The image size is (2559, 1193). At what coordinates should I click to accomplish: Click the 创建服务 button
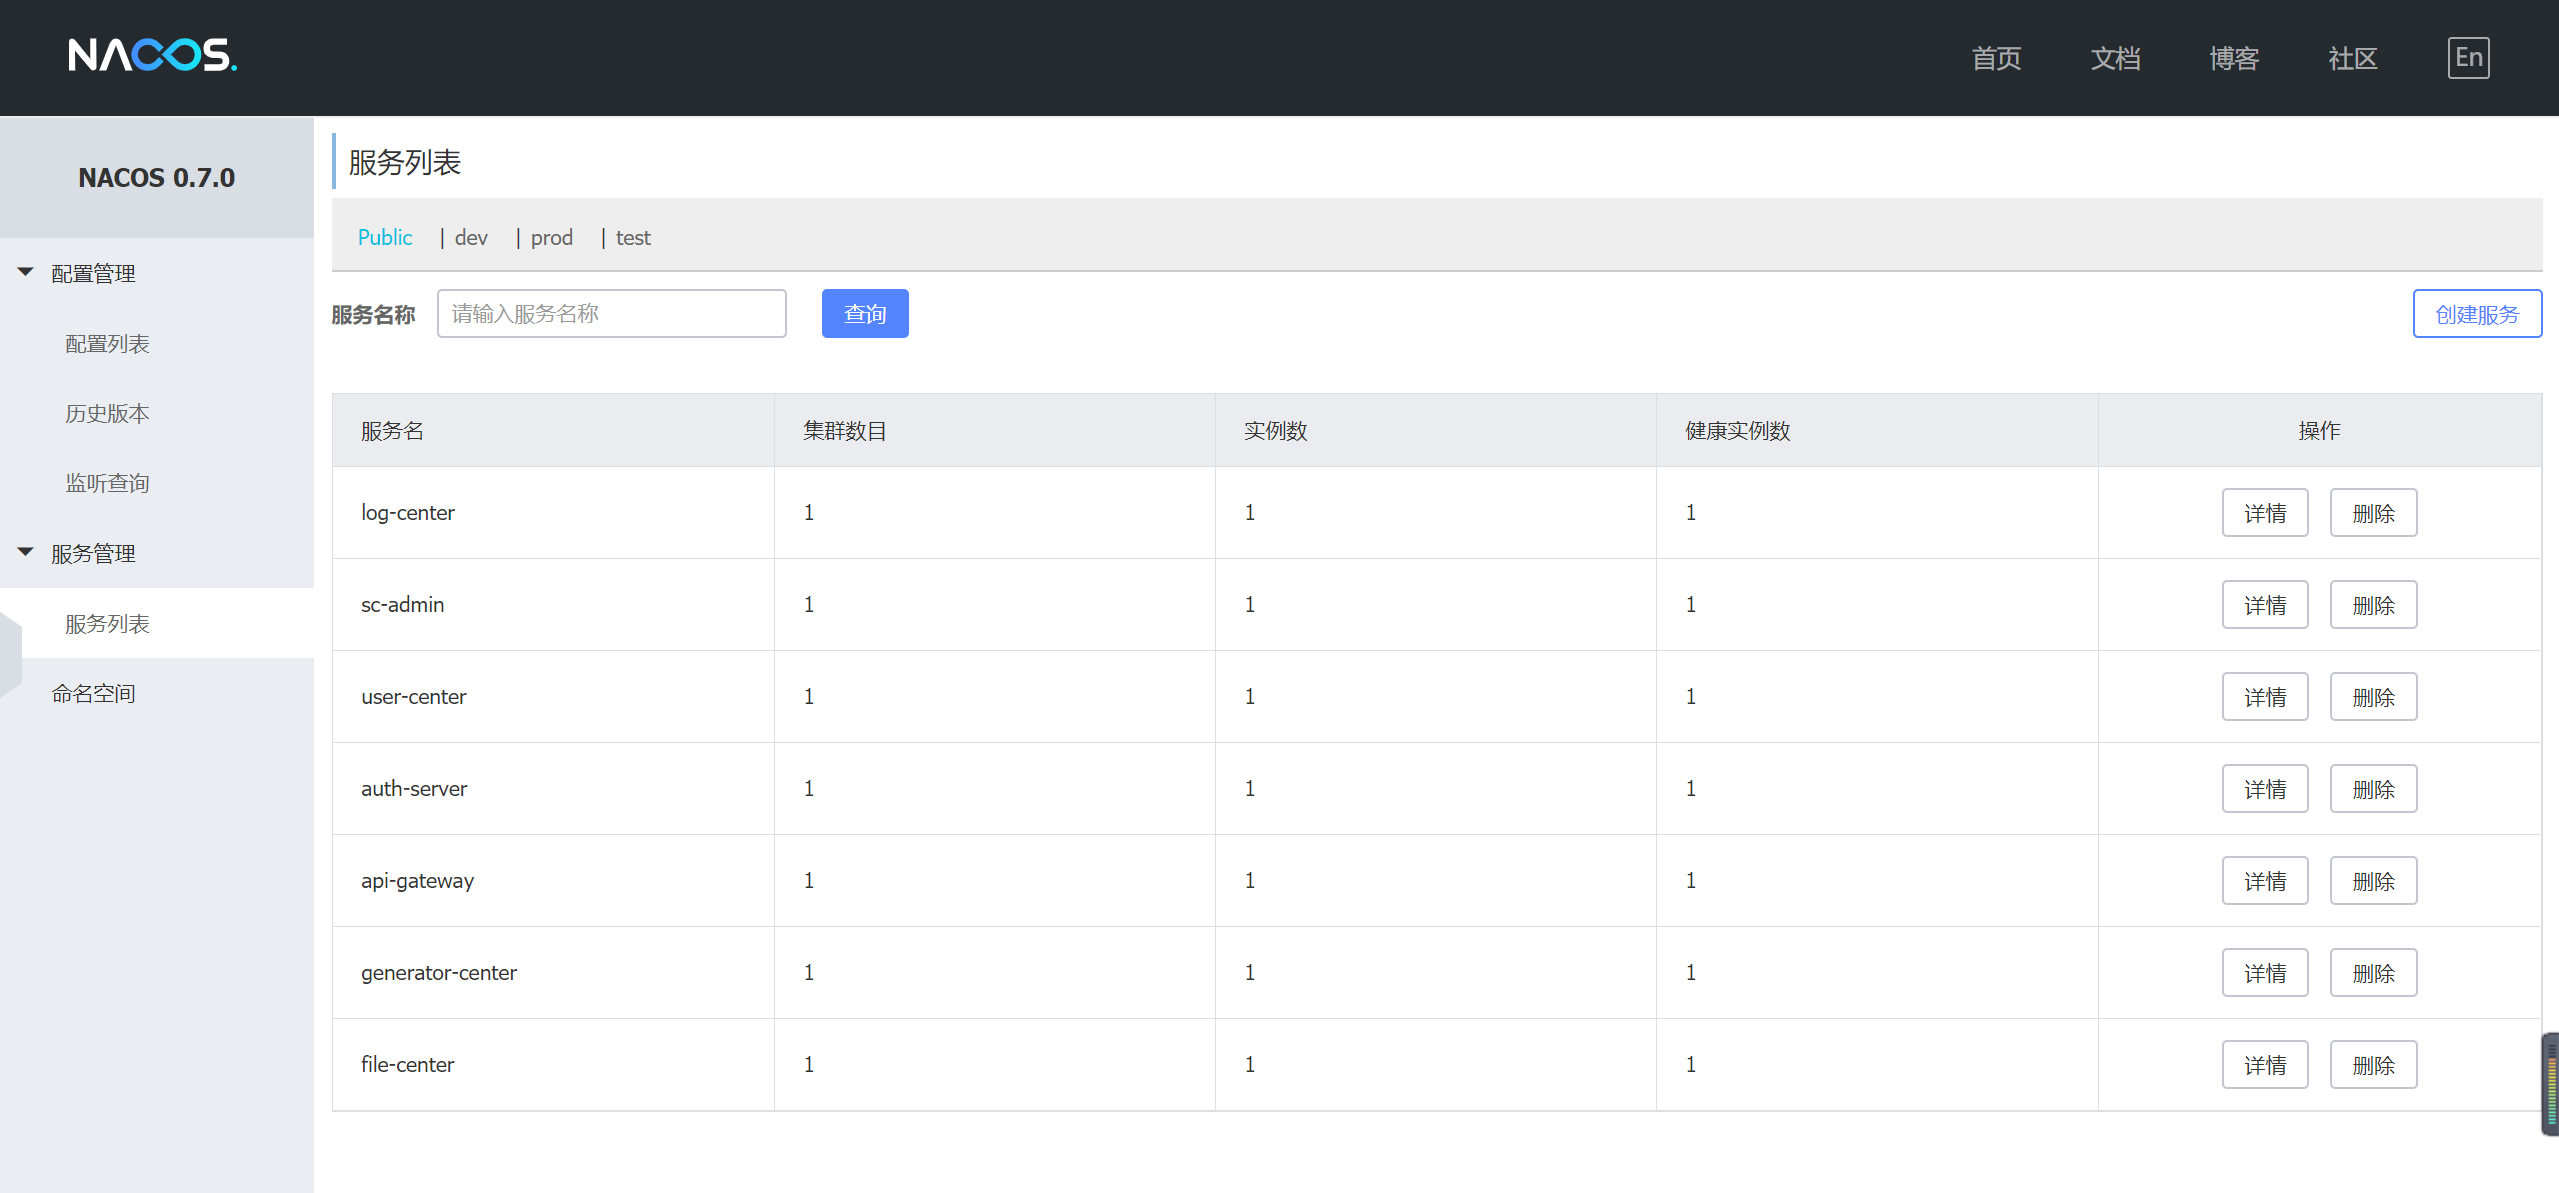[2476, 314]
